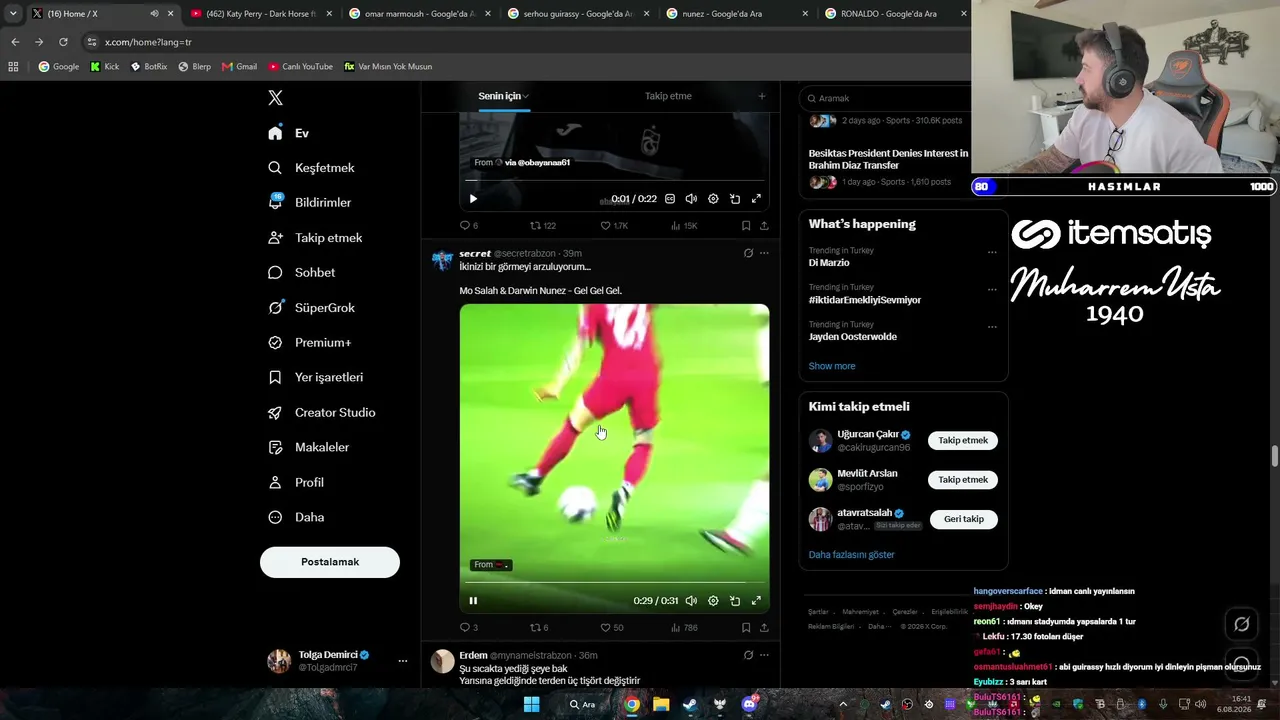Go to Ev home feed
Image resolution: width=1280 pixels, height=720 pixels.
[x=288, y=133]
